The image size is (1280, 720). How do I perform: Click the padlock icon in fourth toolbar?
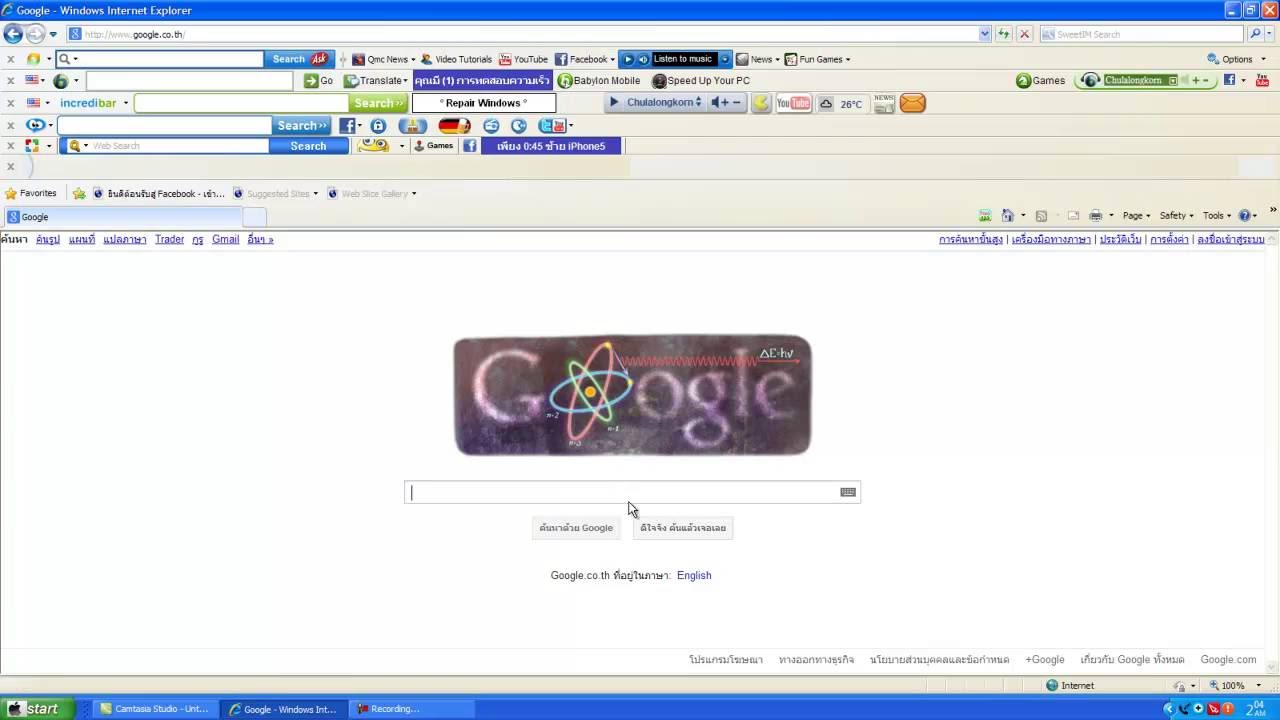(x=378, y=125)
